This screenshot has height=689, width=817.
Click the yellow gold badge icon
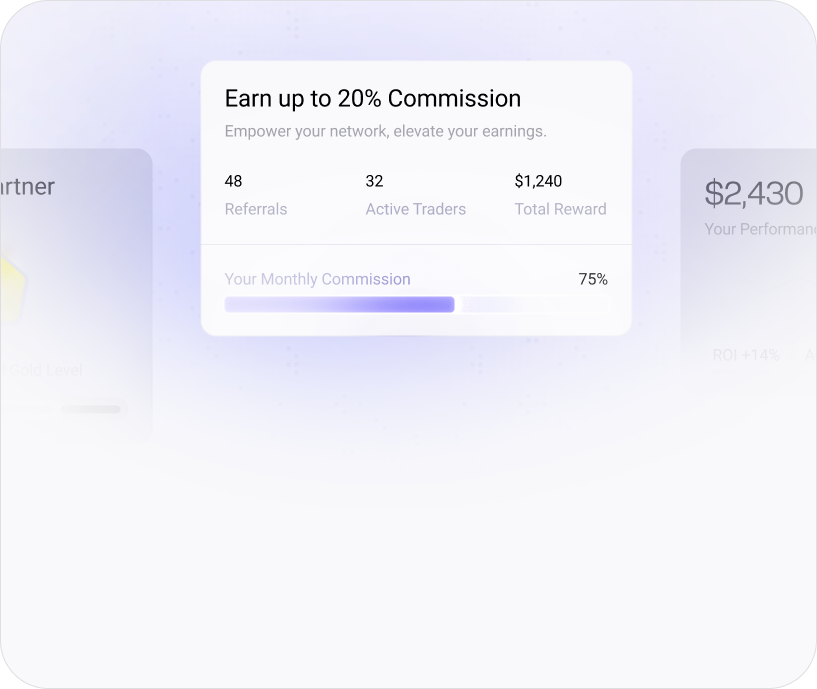[12, 285]
